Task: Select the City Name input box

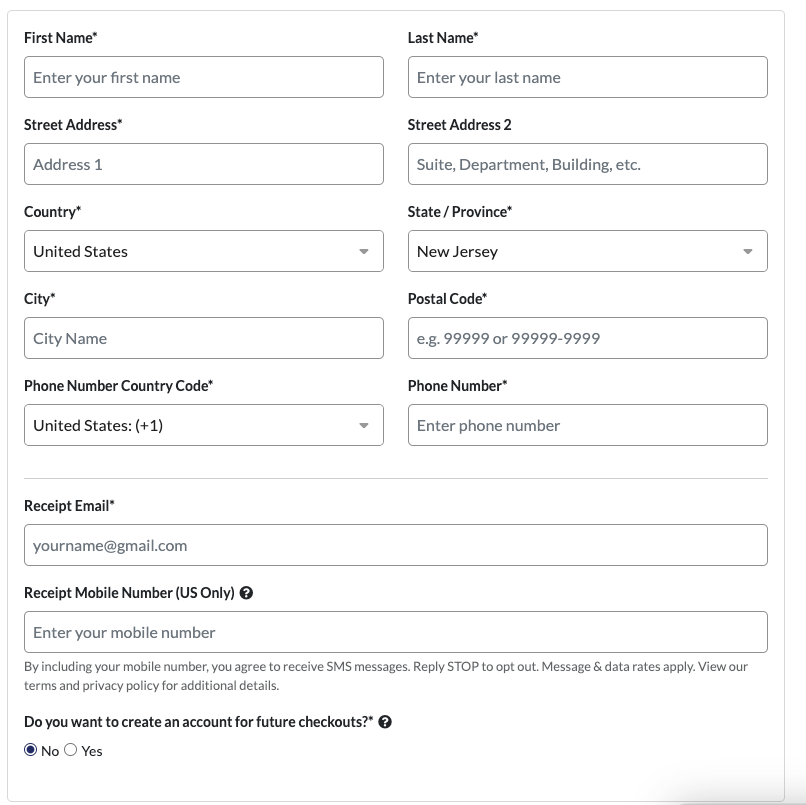Action: 204,338
